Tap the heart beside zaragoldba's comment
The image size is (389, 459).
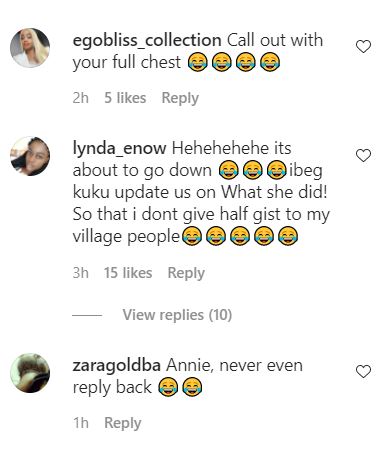tap(363, 371)
